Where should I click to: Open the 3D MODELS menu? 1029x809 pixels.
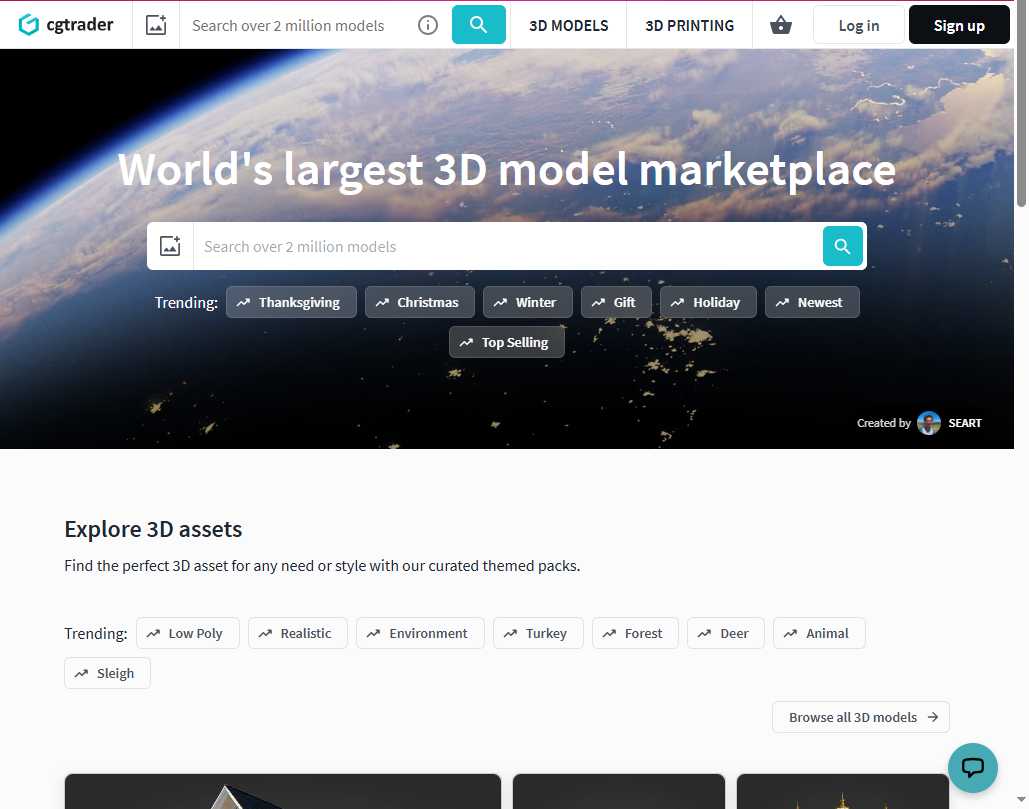[x=568, y=25]
